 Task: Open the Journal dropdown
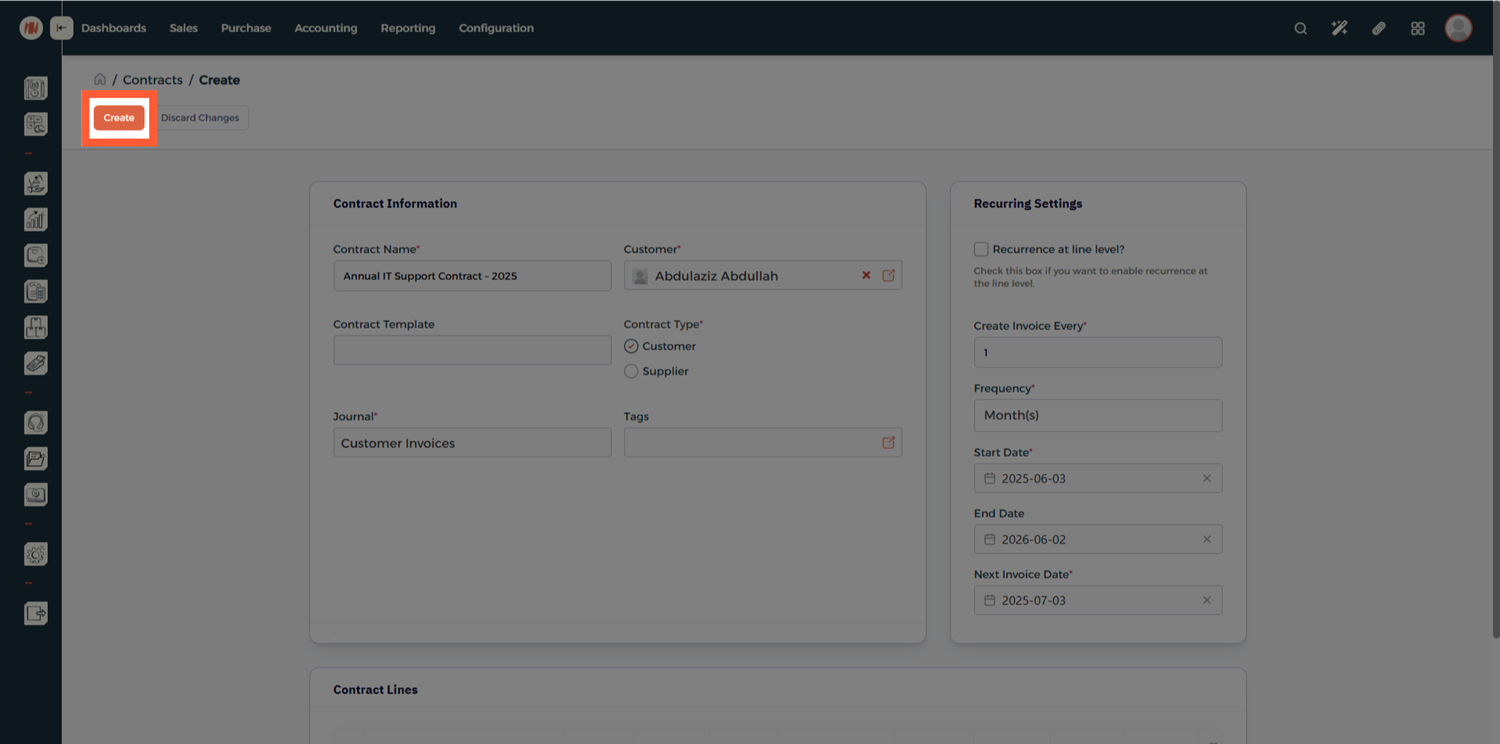click(x=472, y=443)
